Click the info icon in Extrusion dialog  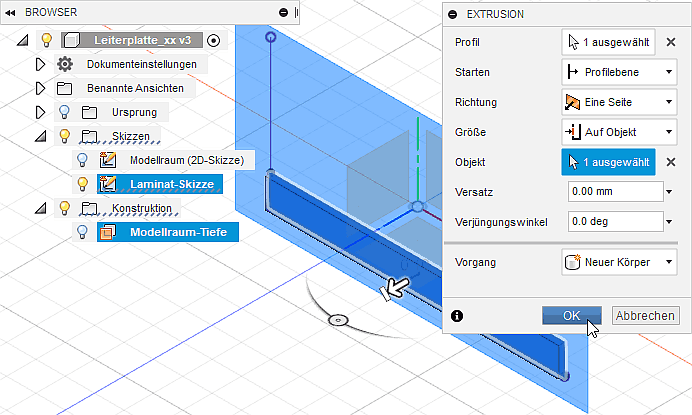pos(457,315)
